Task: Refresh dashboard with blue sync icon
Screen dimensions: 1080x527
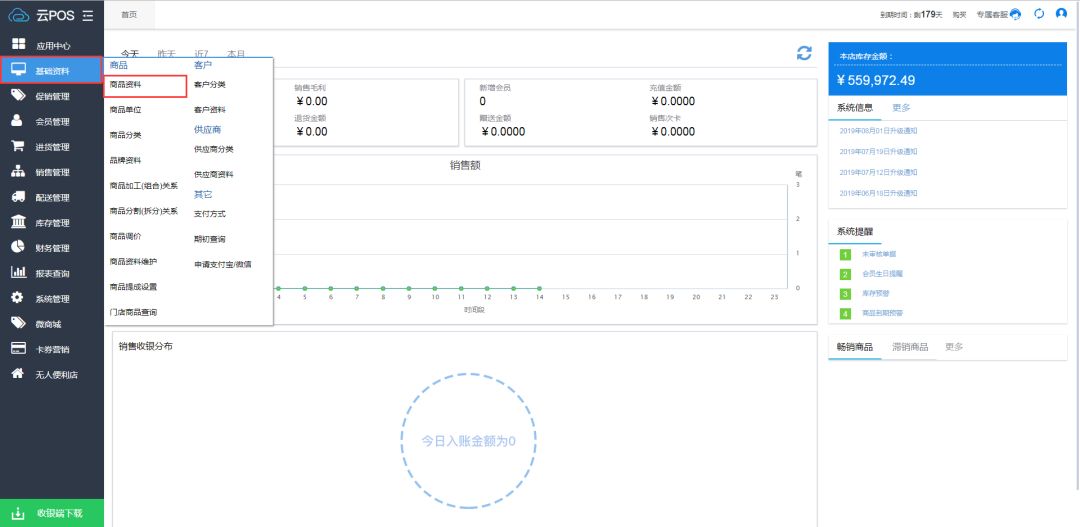Action: pyautogui.click(x=804, y=53)
